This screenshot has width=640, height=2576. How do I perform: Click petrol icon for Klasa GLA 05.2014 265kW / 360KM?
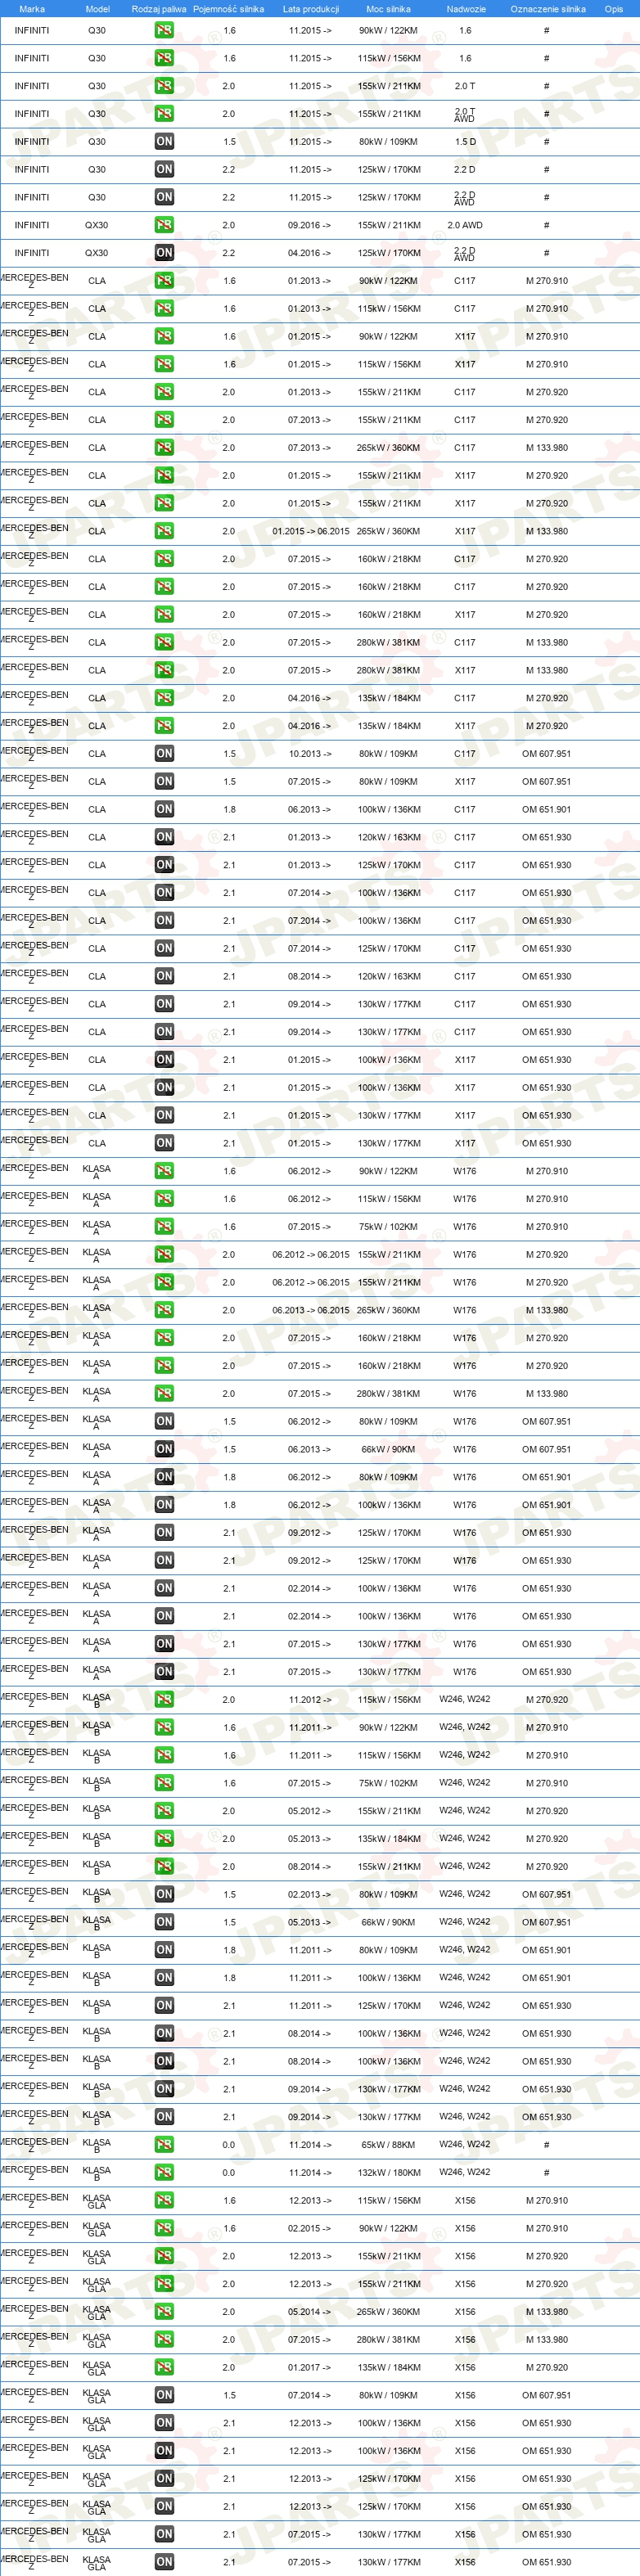click(164, 2311)
